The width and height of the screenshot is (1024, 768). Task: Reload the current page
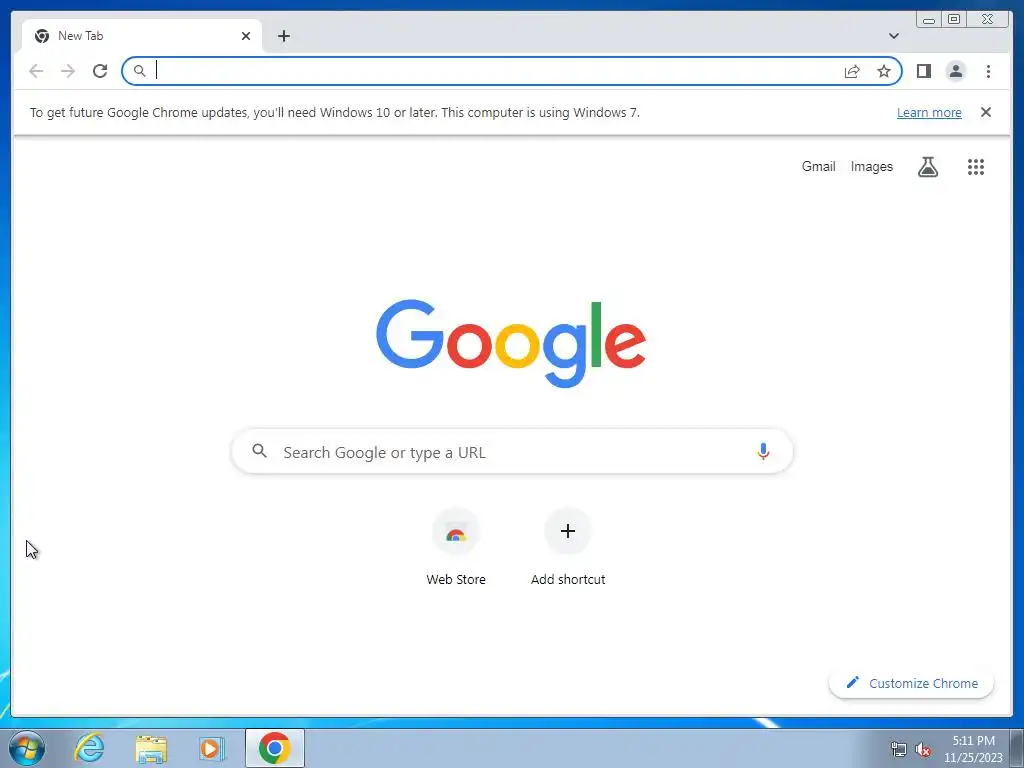pos(100,71)
